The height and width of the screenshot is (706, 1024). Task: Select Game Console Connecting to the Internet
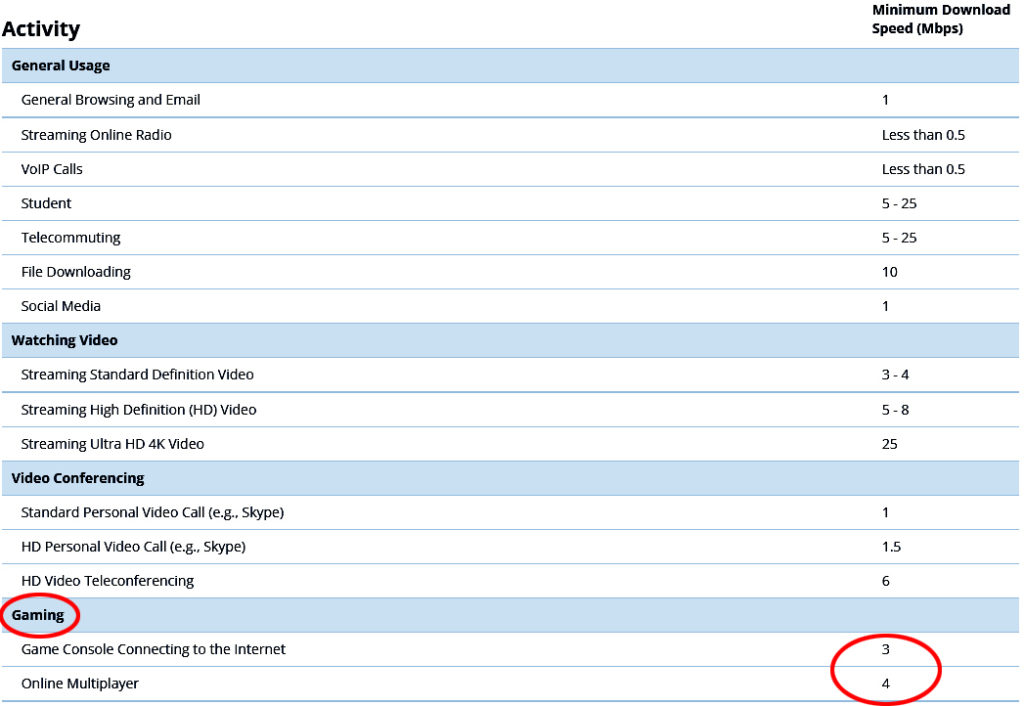pyautogui.click(x=154, y=650)
